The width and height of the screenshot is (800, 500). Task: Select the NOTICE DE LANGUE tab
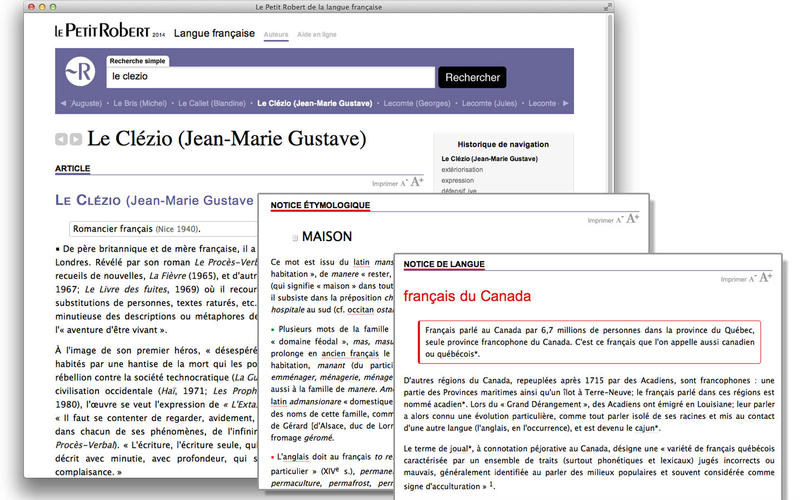(x=444, y=264)
